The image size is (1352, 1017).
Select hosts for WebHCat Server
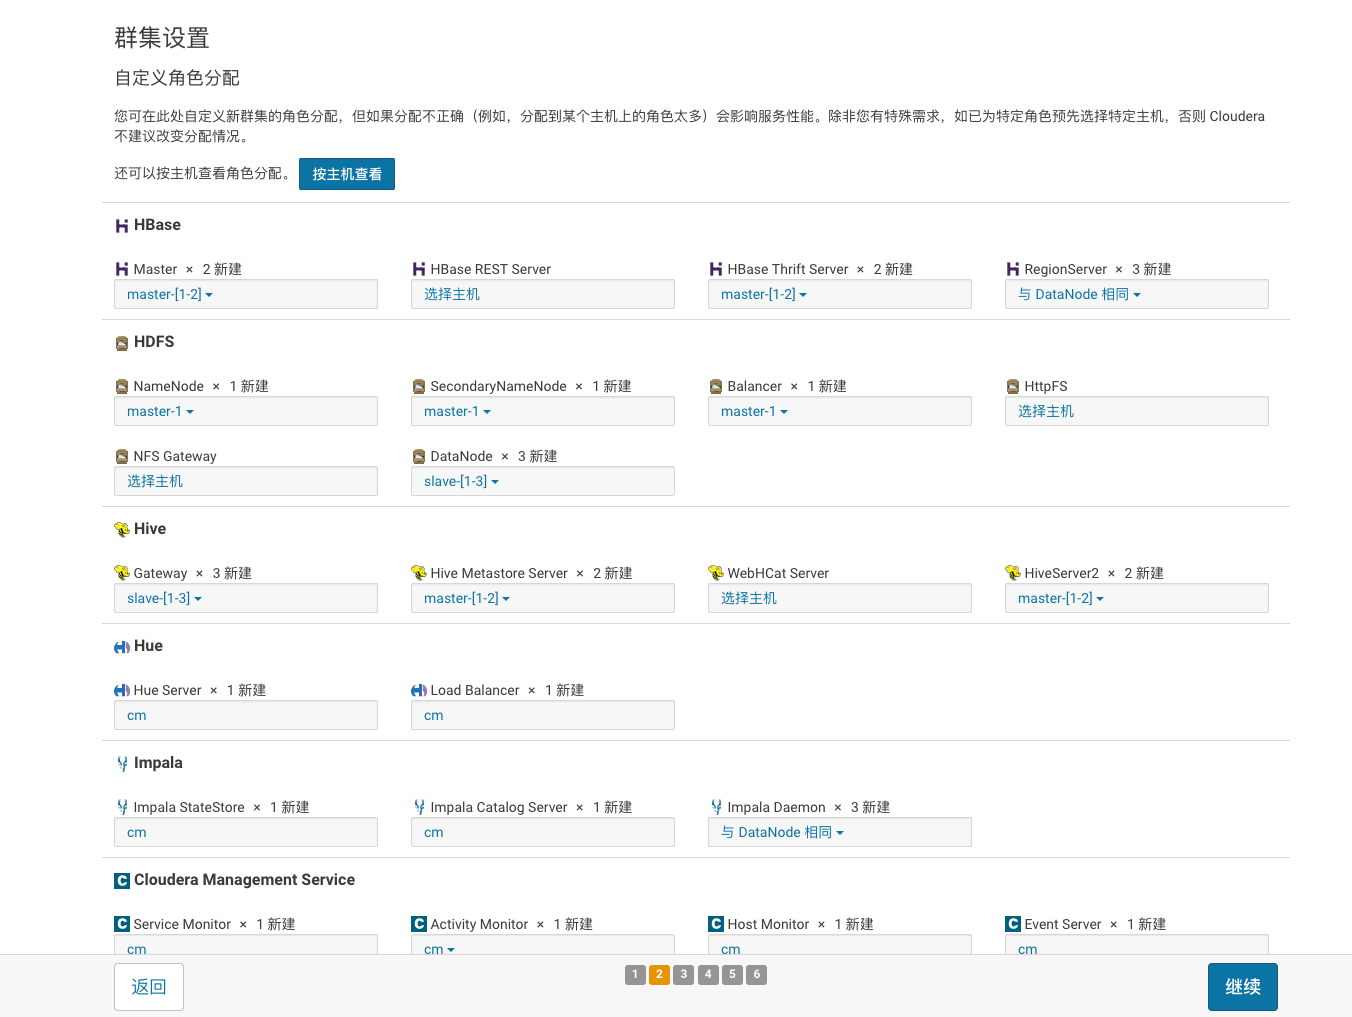840,598
